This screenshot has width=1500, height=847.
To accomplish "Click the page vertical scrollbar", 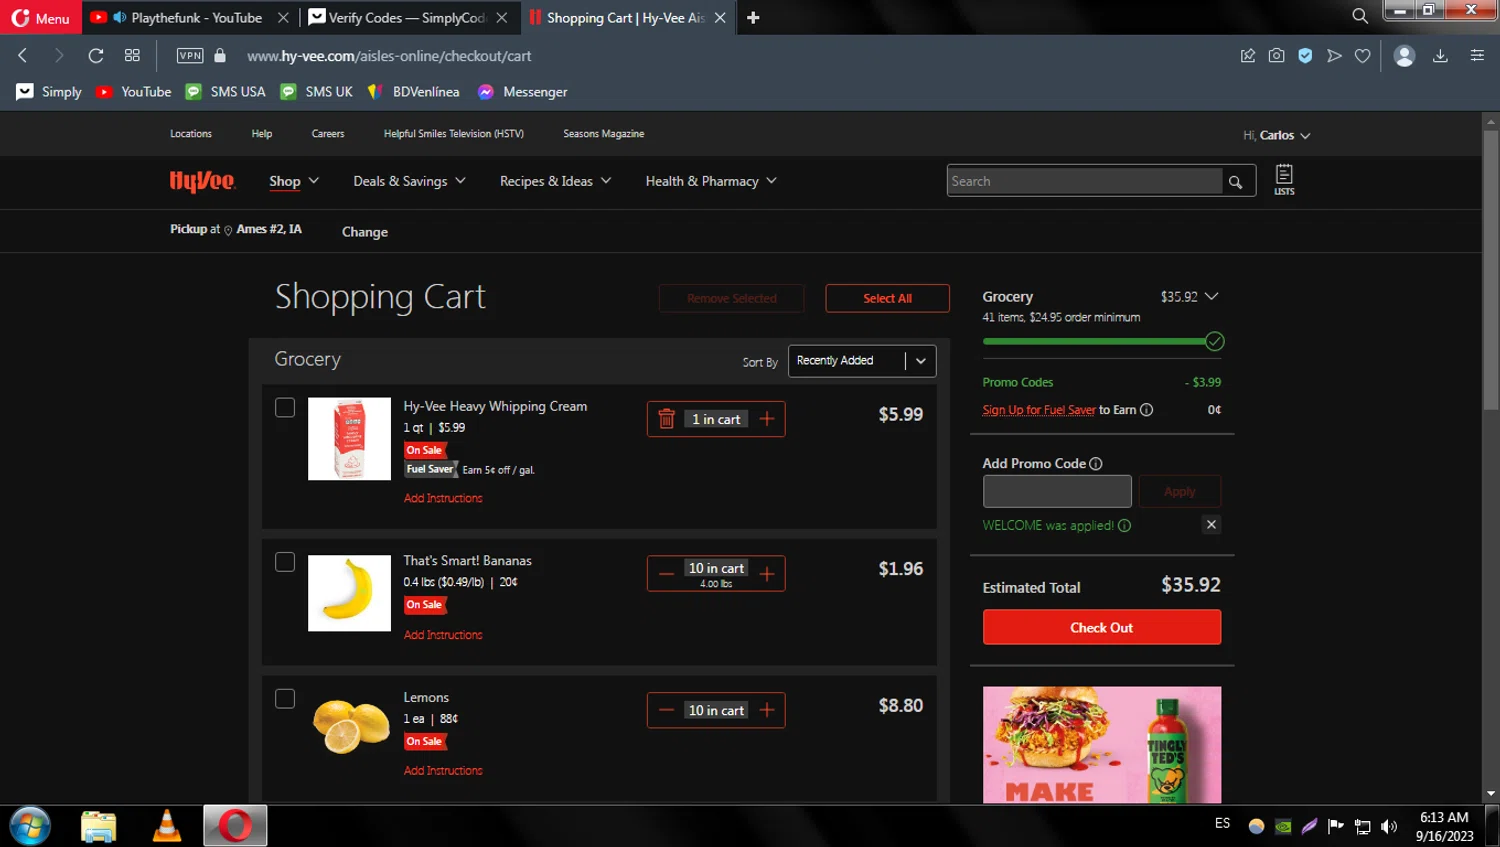I will tap(1491, 270).
